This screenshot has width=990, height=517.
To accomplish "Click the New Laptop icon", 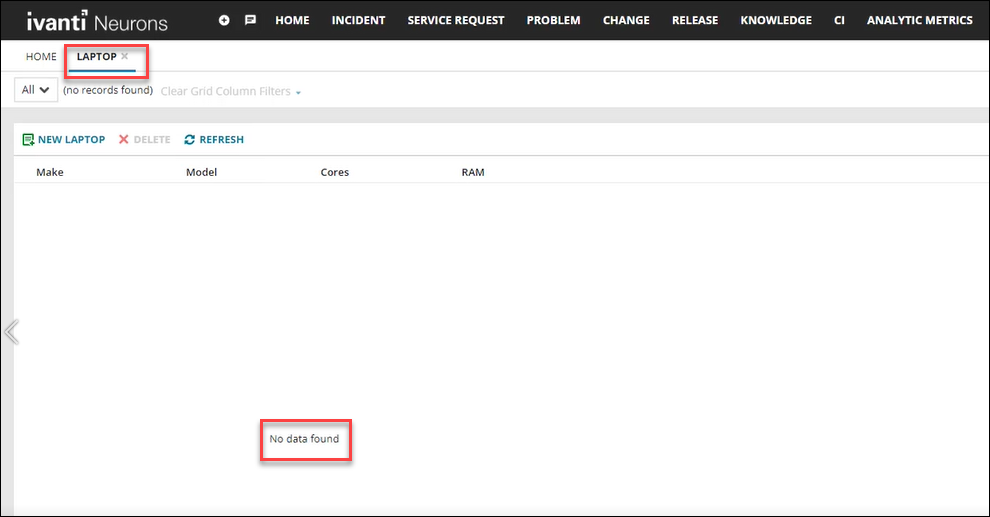I will tap(29, 140).
